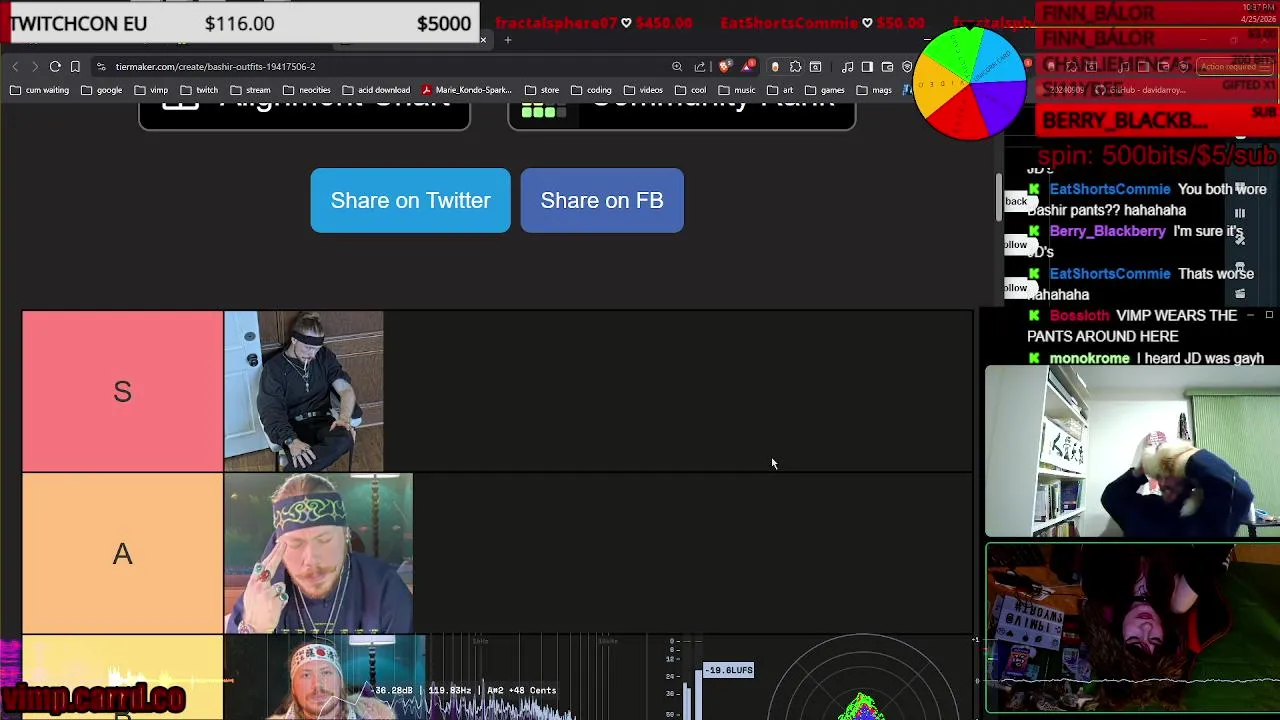Select the black outfit image in S tier
The width and height of the screenshot is (1280, 720).
[x=303, y=391]
